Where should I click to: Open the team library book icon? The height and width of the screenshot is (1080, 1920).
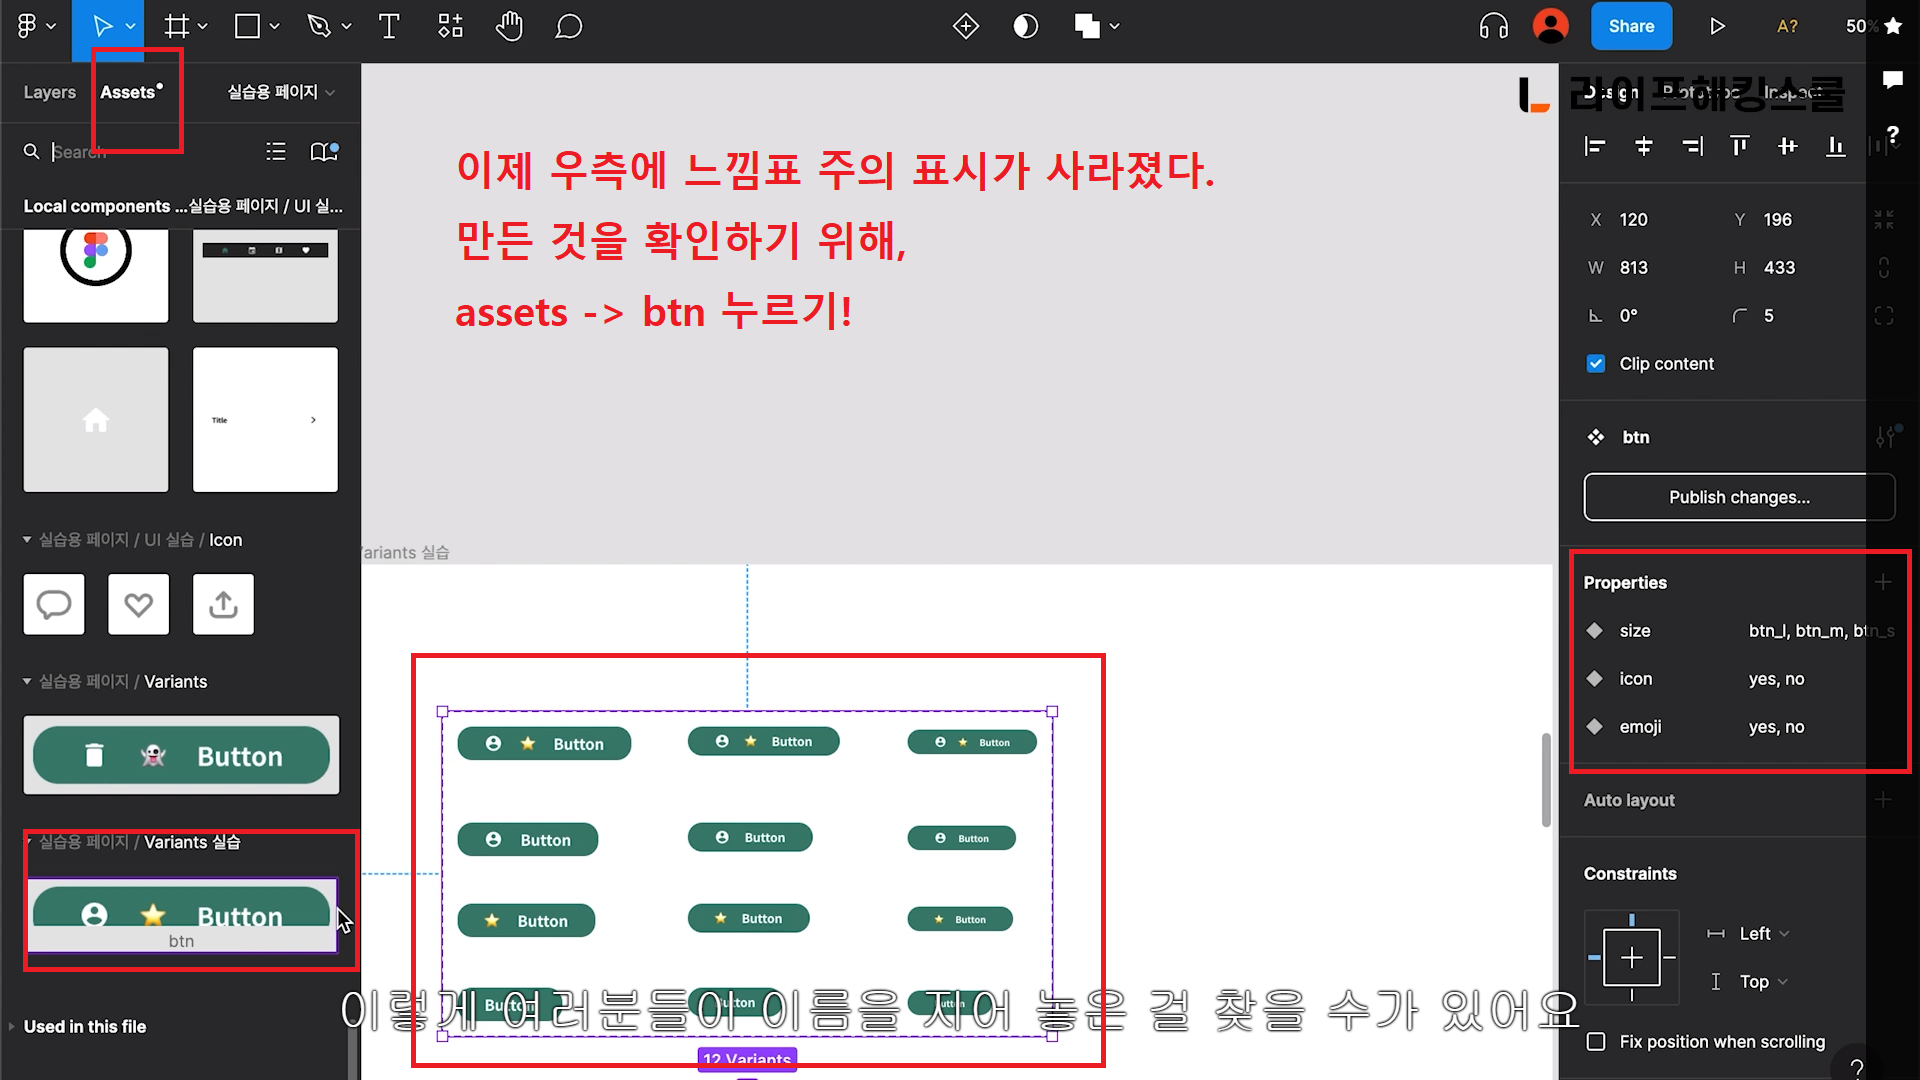click(324, 151)
